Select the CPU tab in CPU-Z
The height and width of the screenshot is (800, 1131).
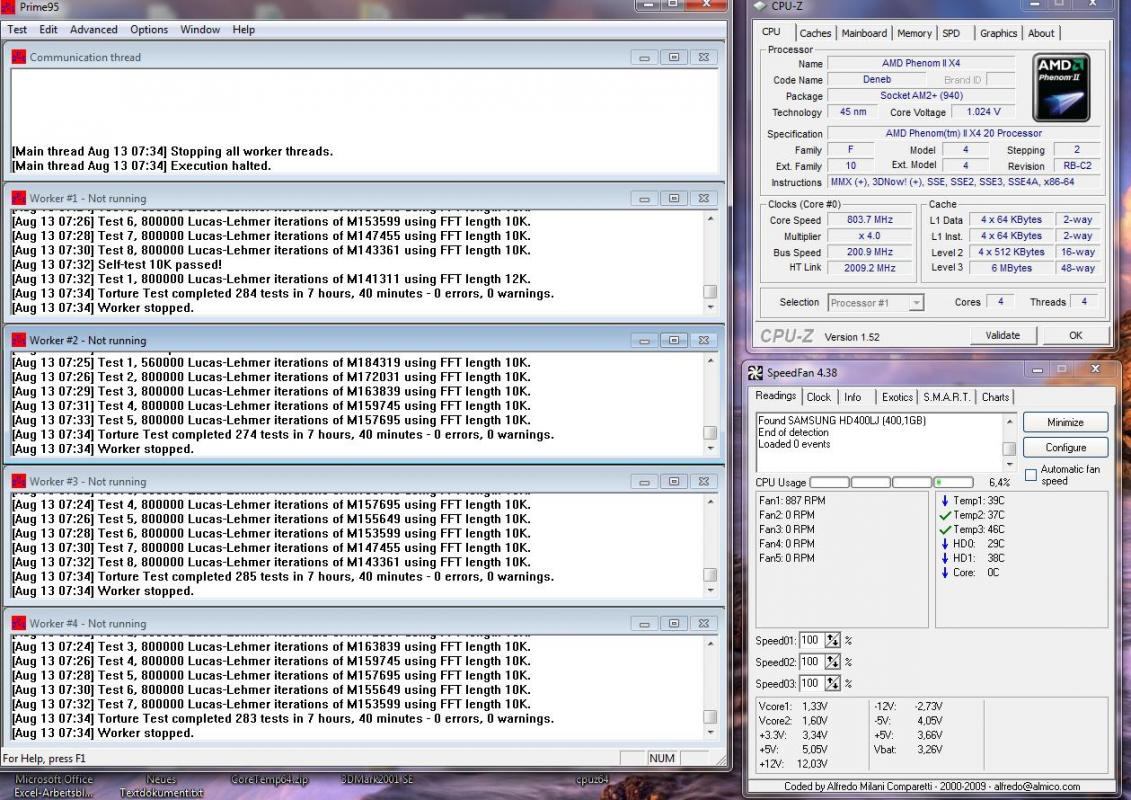[771, 32]
